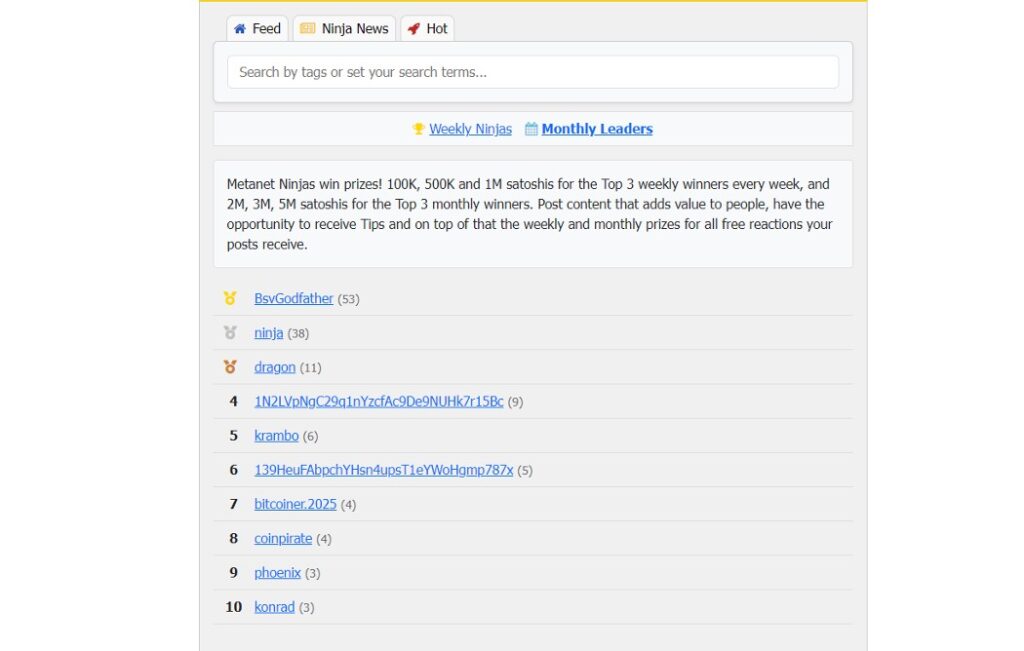Viewport: 1024px width, 651px height.
Task: Open the Hot tab
Action: coord(427,29)
